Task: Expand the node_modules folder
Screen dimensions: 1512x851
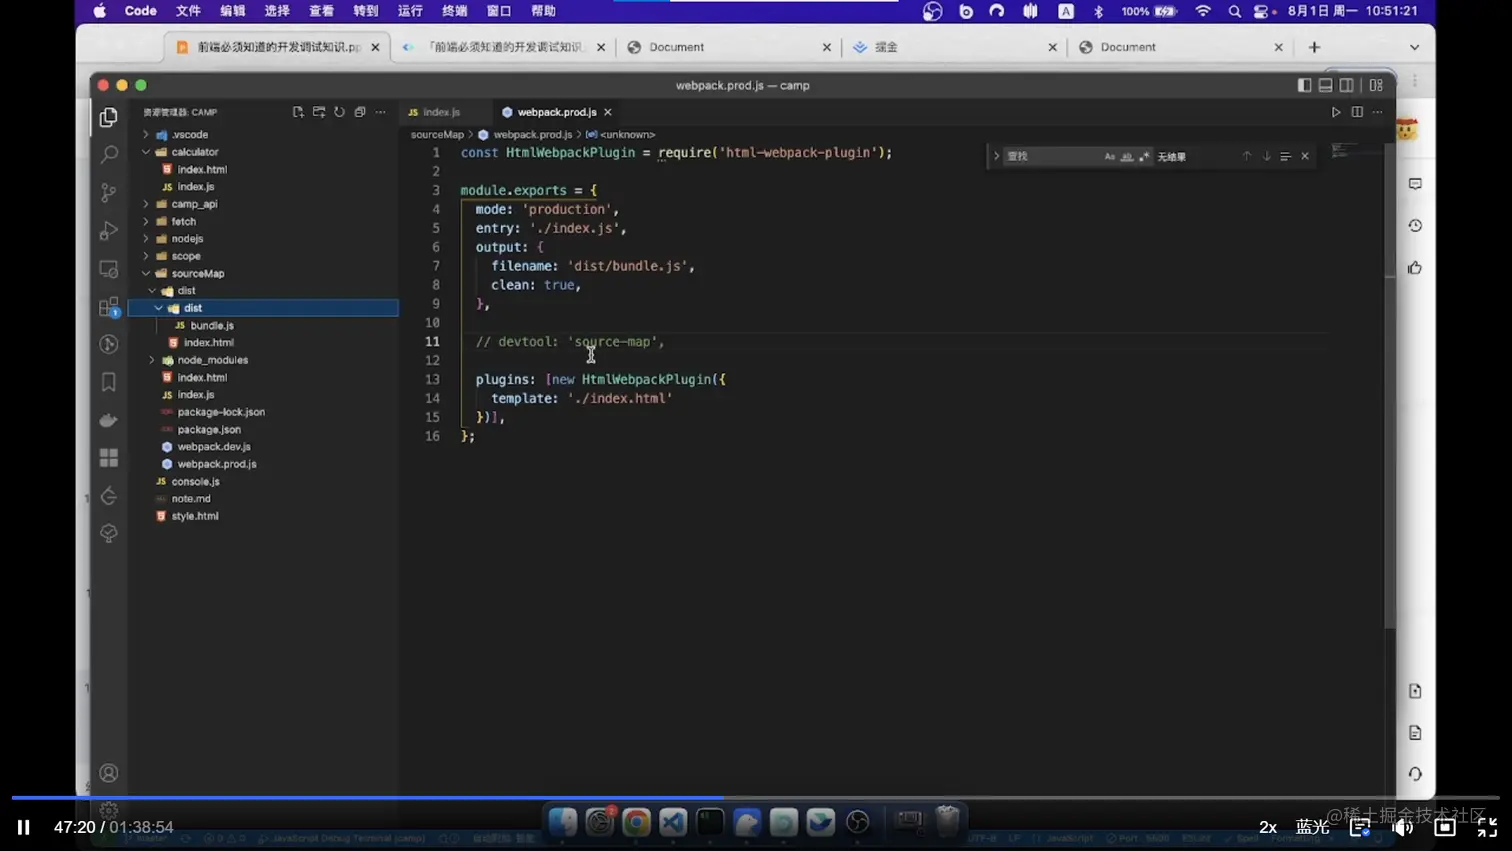Action: pyautogui.click(x=212, y=360)
